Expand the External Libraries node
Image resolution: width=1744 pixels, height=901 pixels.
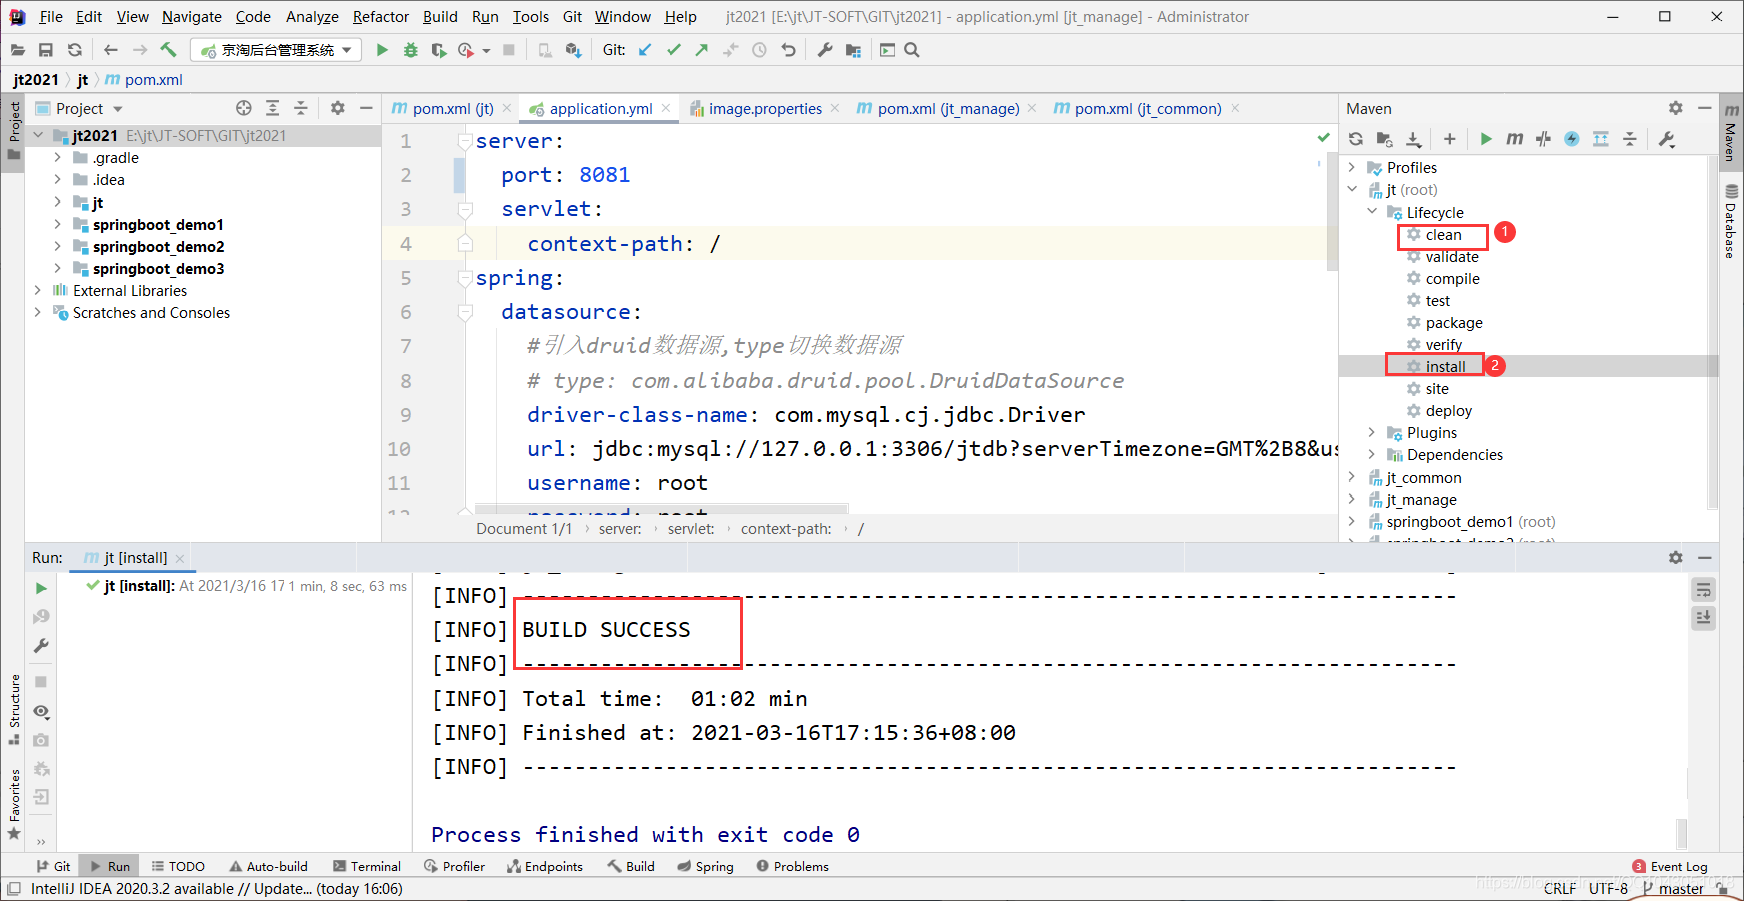38,291
